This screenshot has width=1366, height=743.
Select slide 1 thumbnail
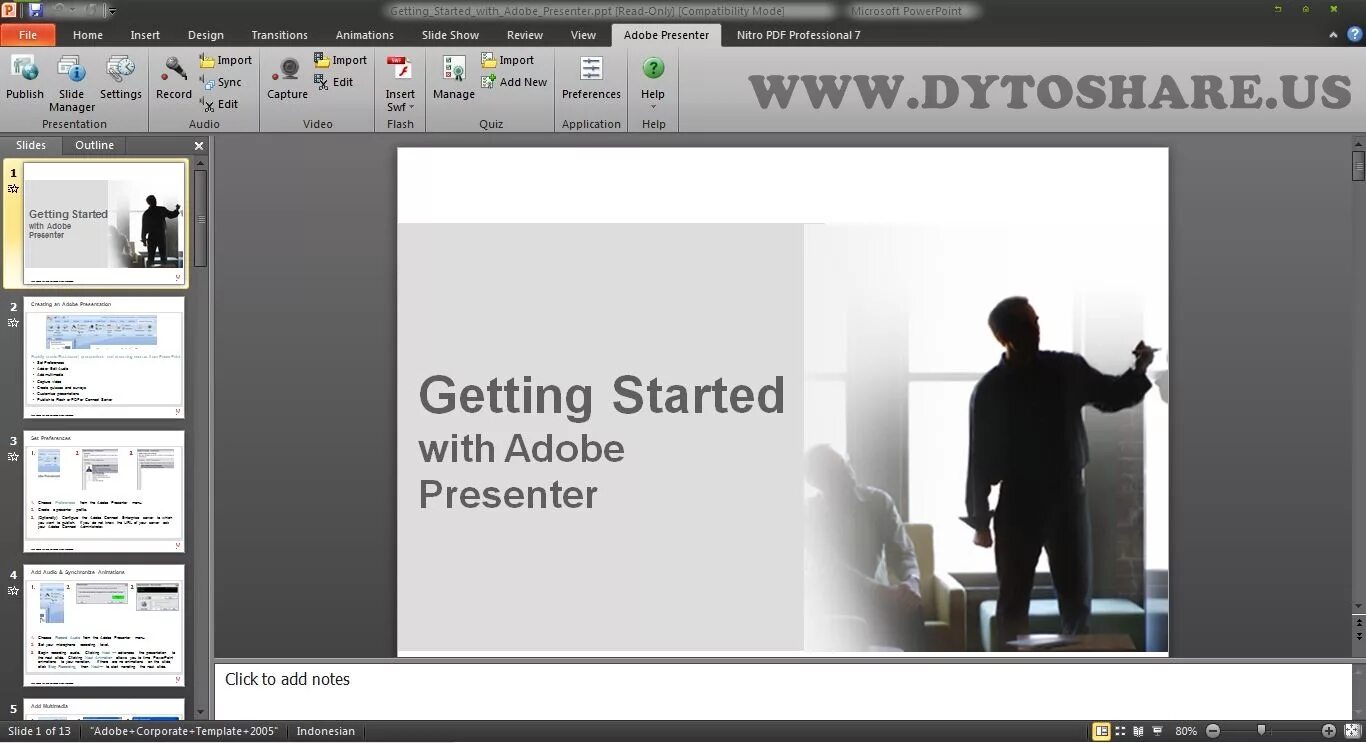click(105, 224)
